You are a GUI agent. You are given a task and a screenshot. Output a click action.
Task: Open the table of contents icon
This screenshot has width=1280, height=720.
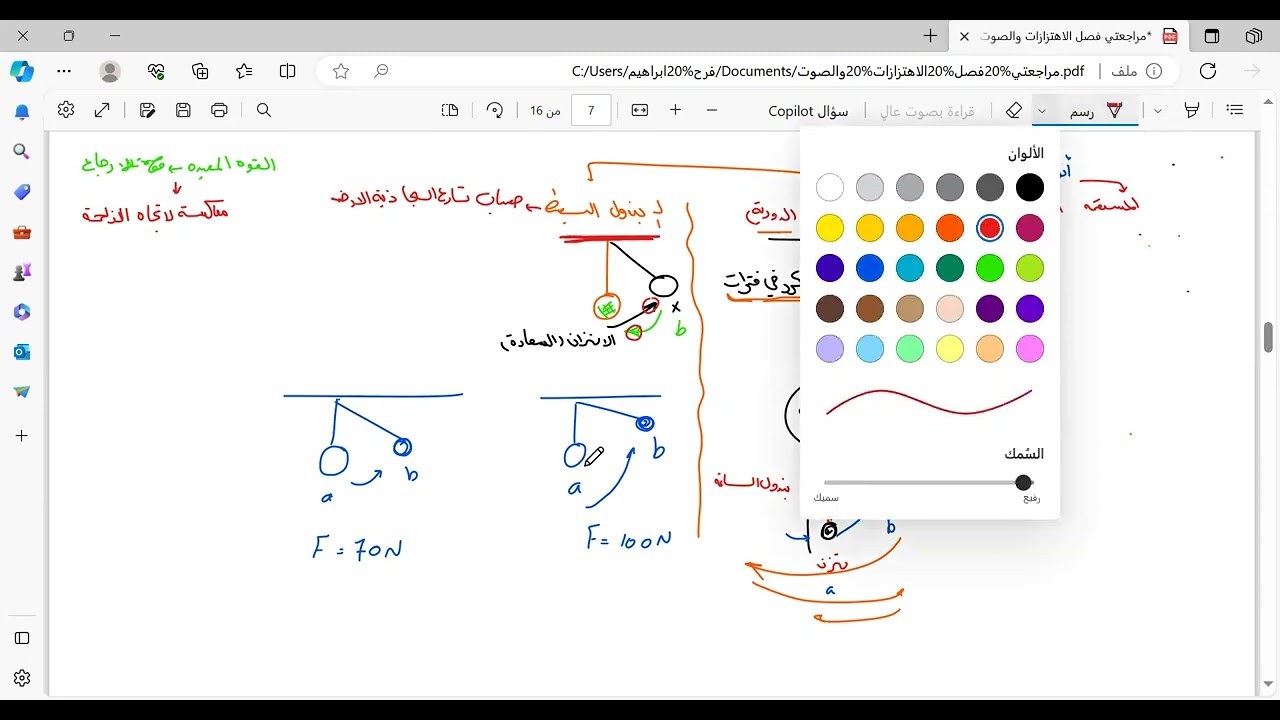click(1235, 110)
